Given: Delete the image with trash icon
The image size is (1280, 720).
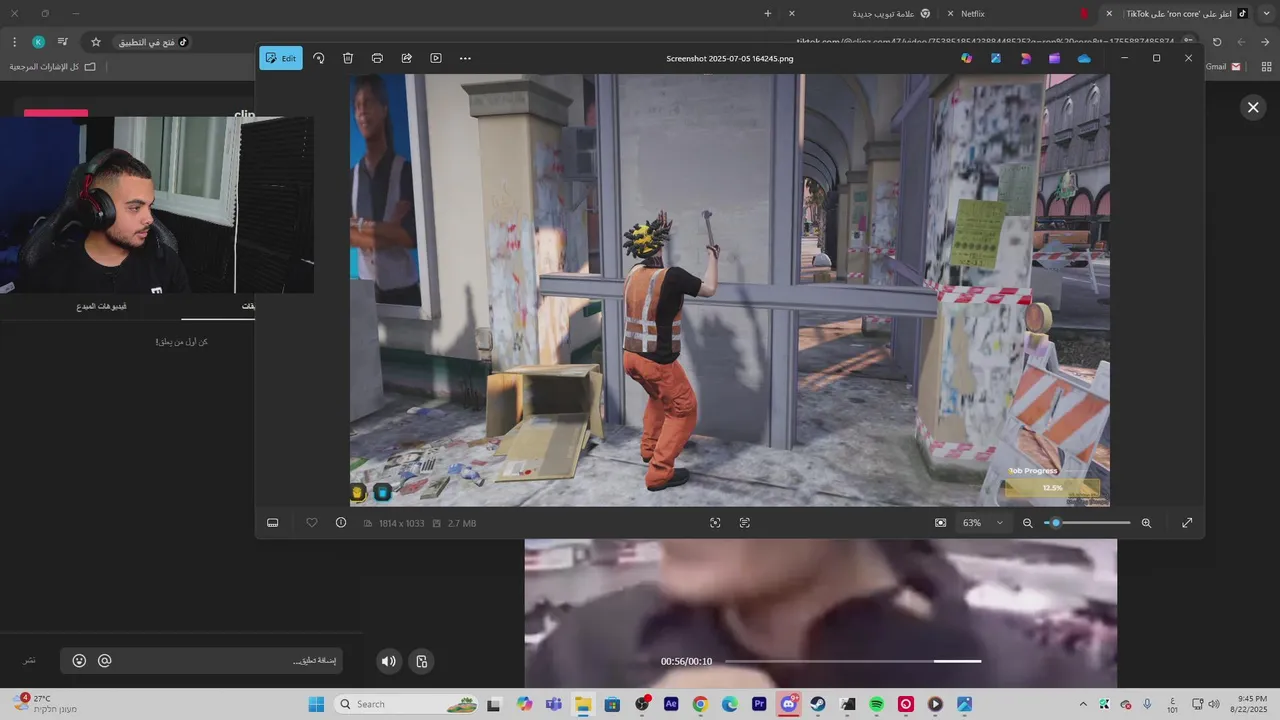Looking at the screenshot, I should coord(348,58).
